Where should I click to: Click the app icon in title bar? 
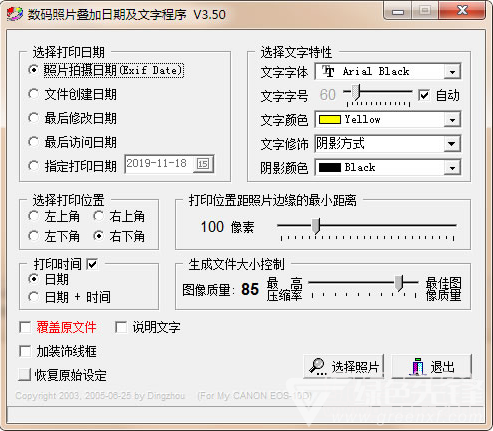pos(14,14)
